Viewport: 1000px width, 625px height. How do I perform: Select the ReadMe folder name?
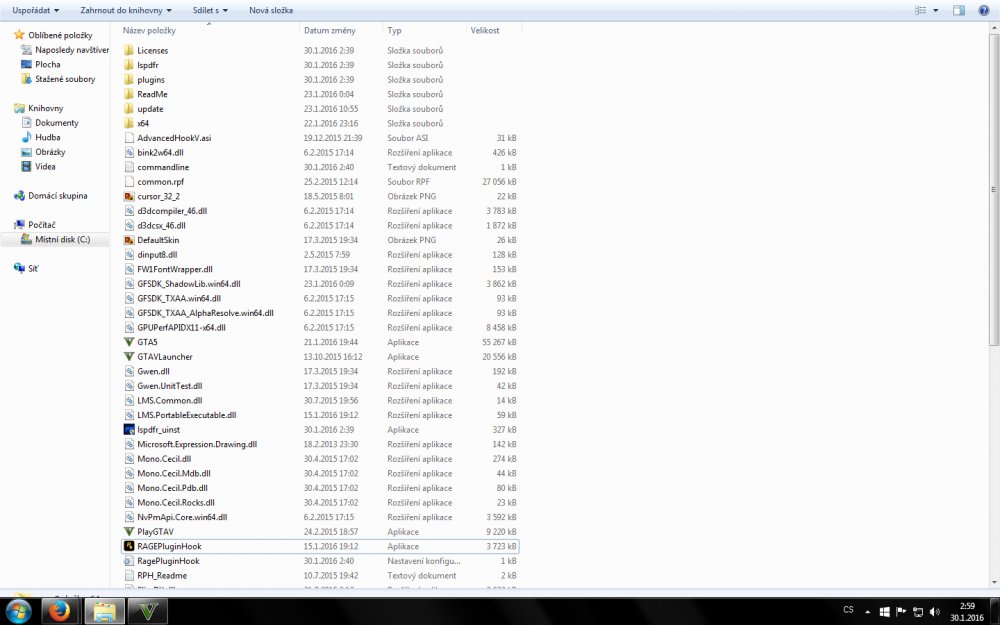[152, 94]
